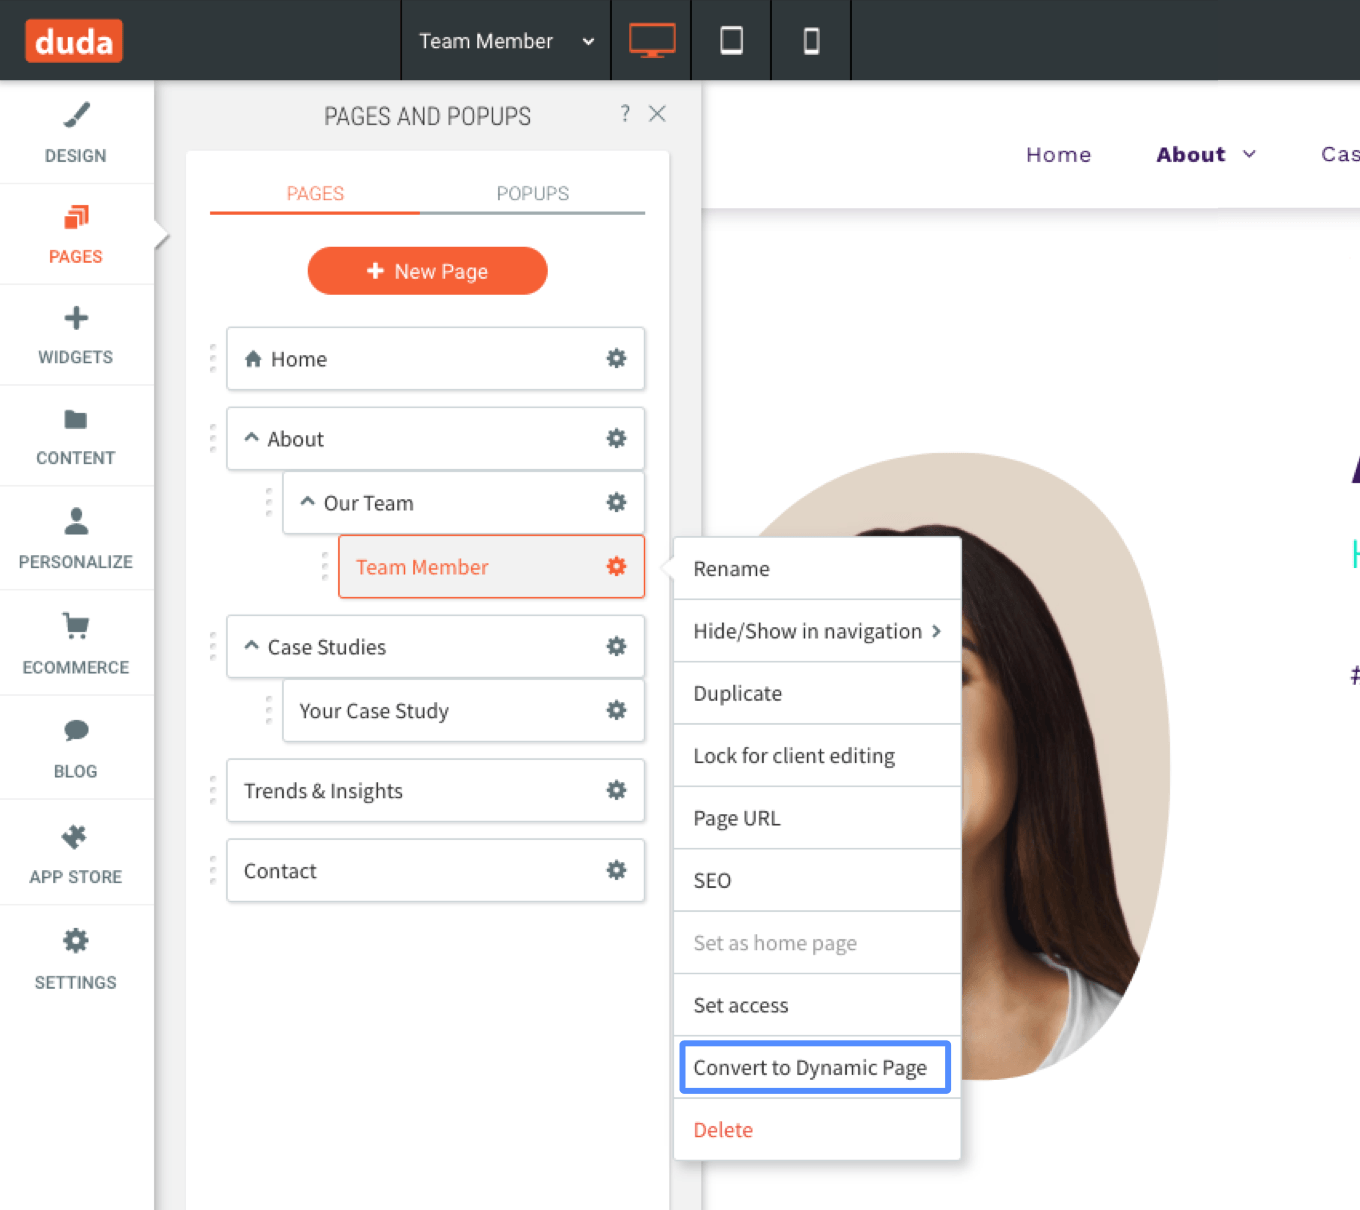Collapse the About page group
The image size is (1360, 1210).
coord(252,438)
